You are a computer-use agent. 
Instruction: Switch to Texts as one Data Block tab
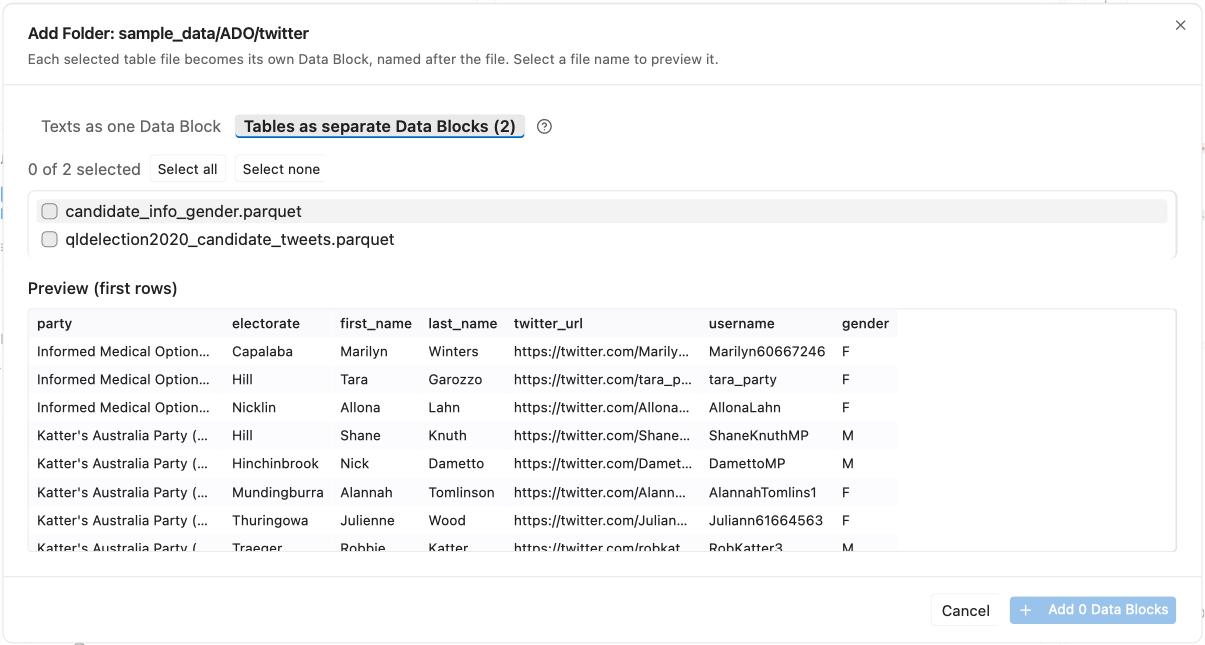[x=131, y=127]
